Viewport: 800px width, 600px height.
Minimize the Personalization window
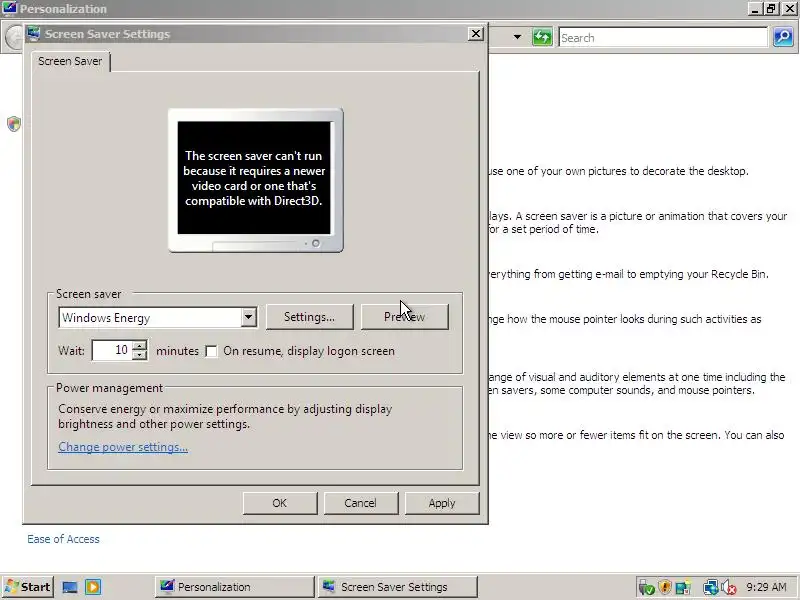coord(755,9)
